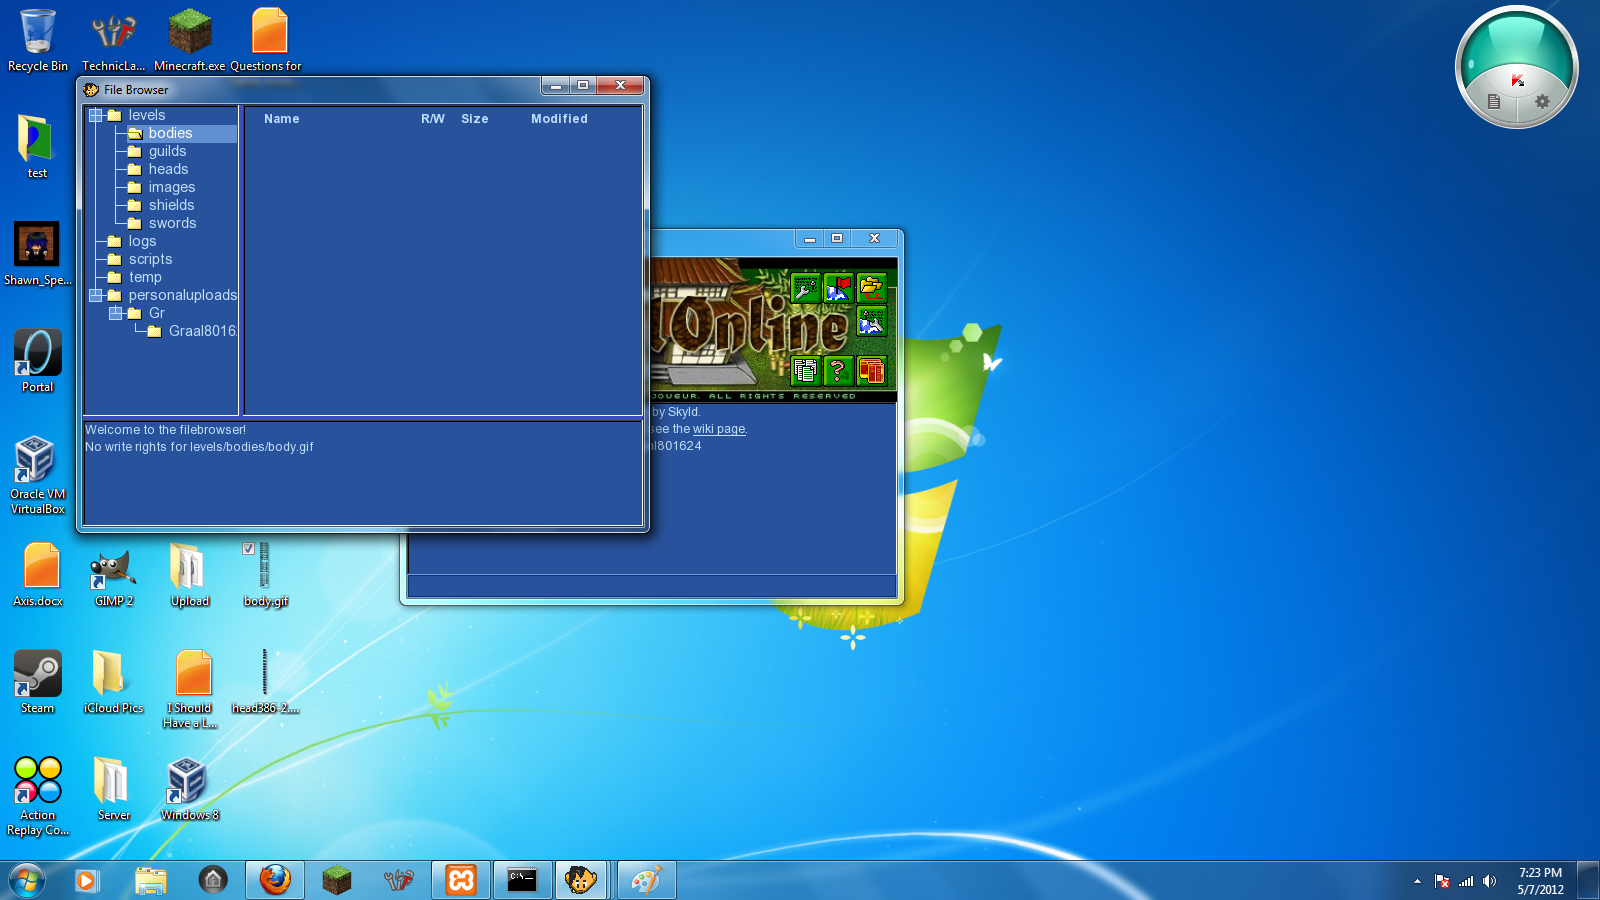Select the swords folder in tree

[172, 224]
